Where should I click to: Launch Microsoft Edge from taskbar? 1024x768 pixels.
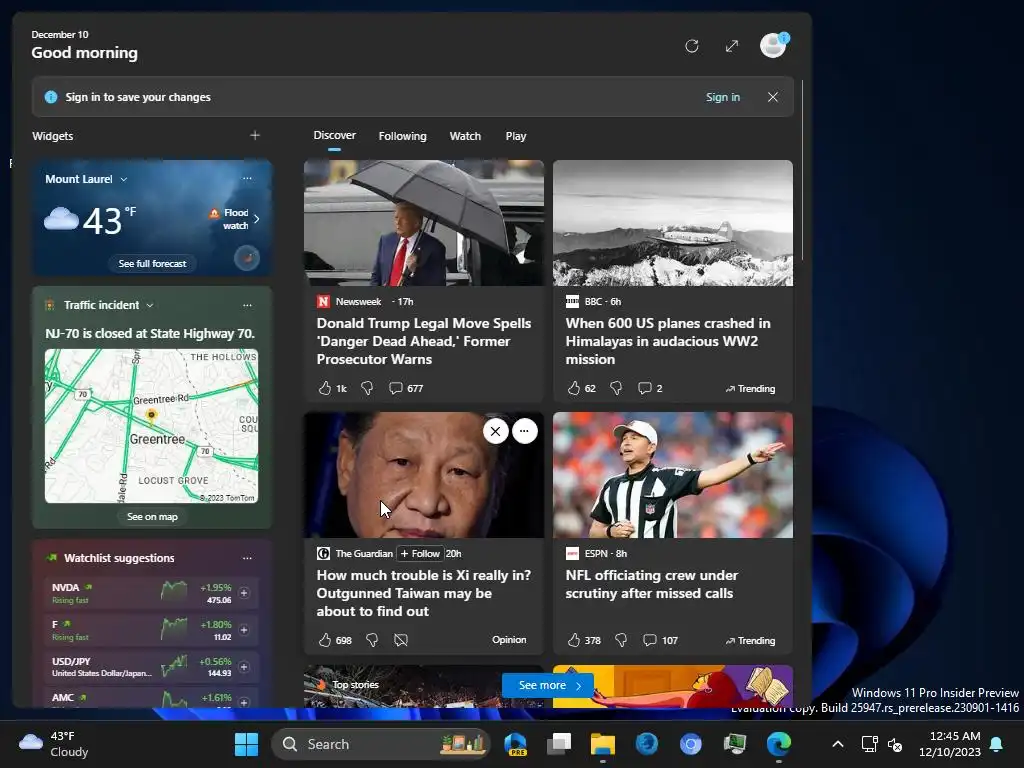778,744
